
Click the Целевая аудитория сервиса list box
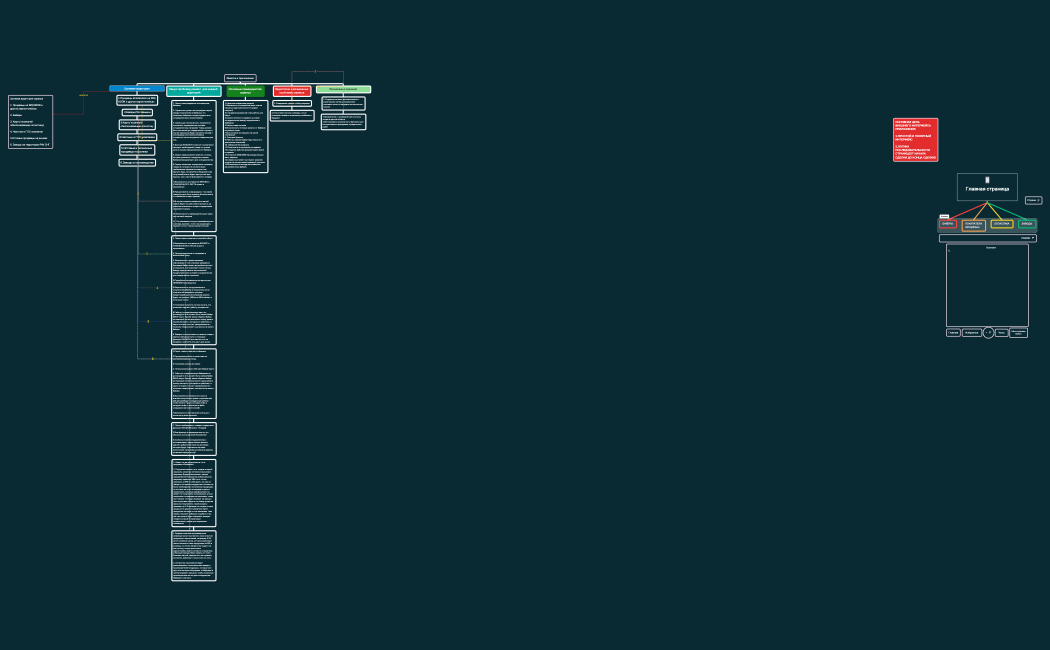[30, 122]
